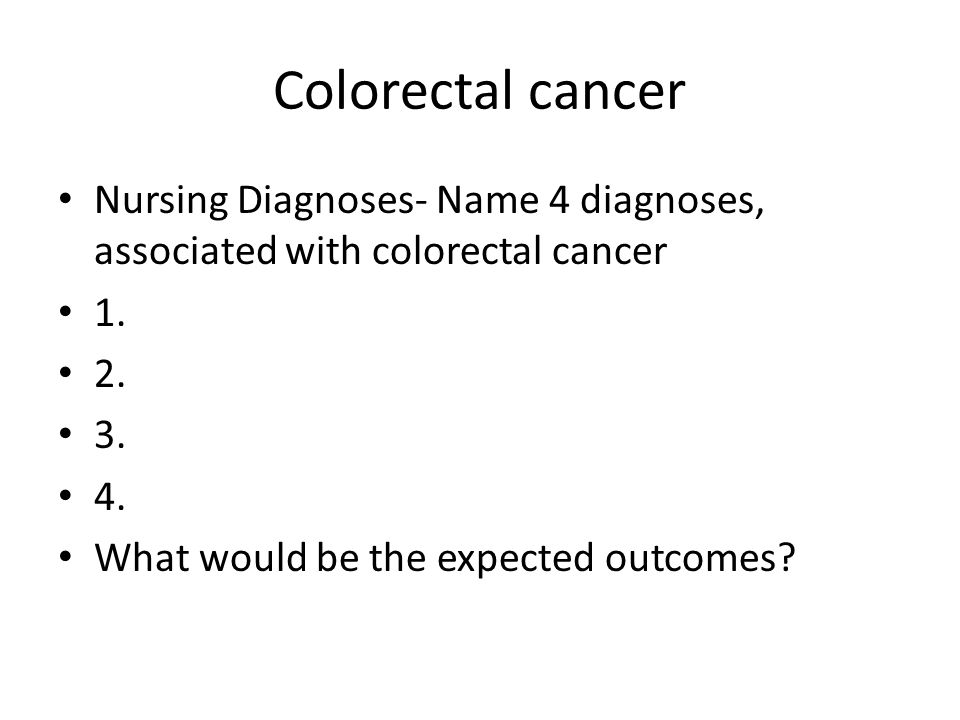
Task: Click the bullet before item 3.
Action: pos(66,433)
